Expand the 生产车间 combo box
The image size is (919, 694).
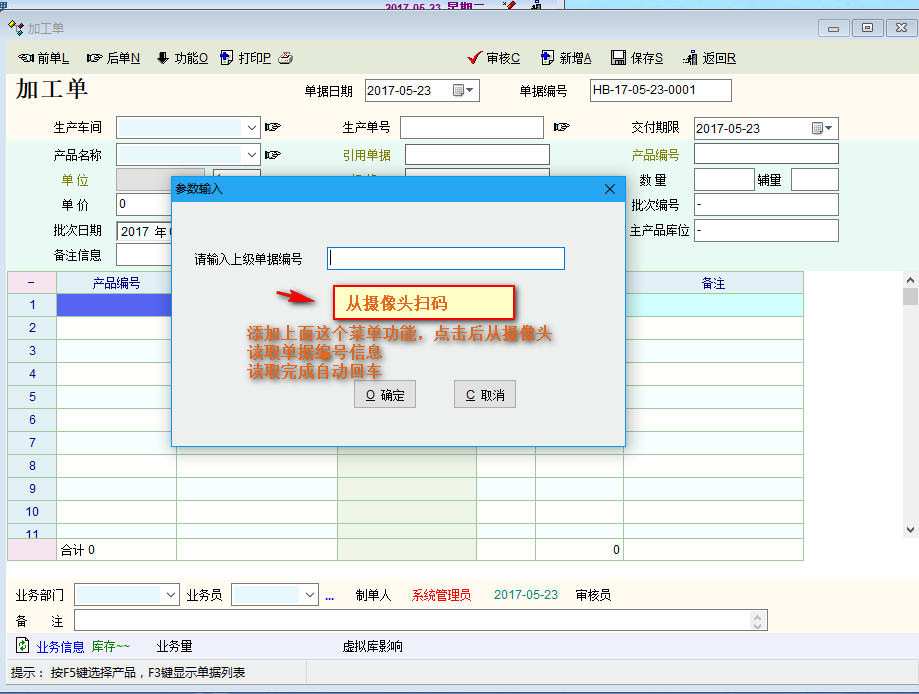pos(252,128)
